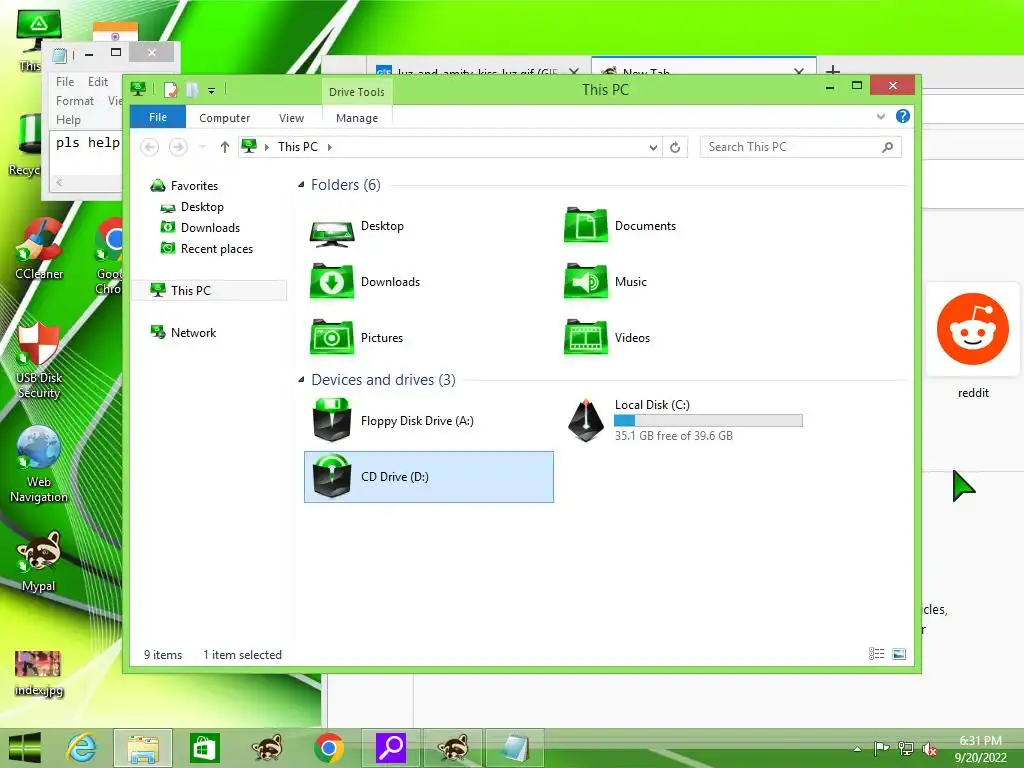This screenshot has width=1024, height=768.
Task: Open the Manage ribbon tab
Action: (x=357, y=118)
